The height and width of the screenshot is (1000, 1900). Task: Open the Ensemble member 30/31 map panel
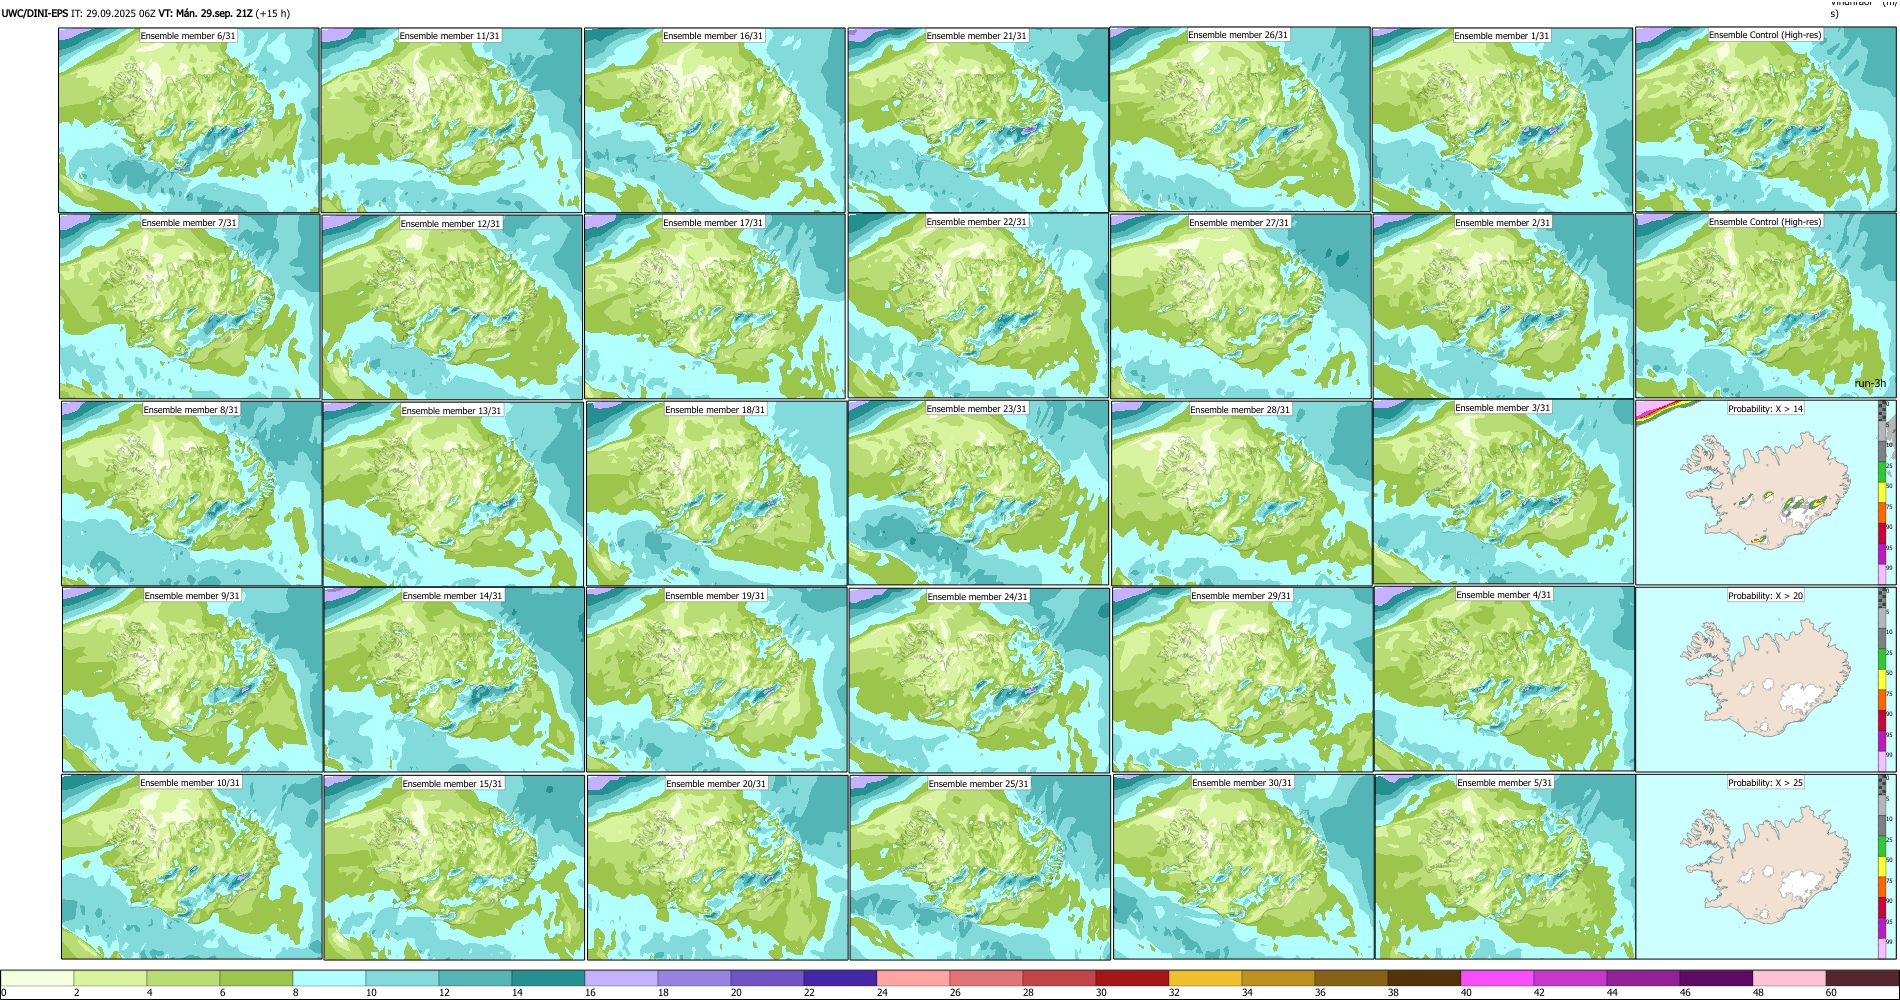(1243, 867)
